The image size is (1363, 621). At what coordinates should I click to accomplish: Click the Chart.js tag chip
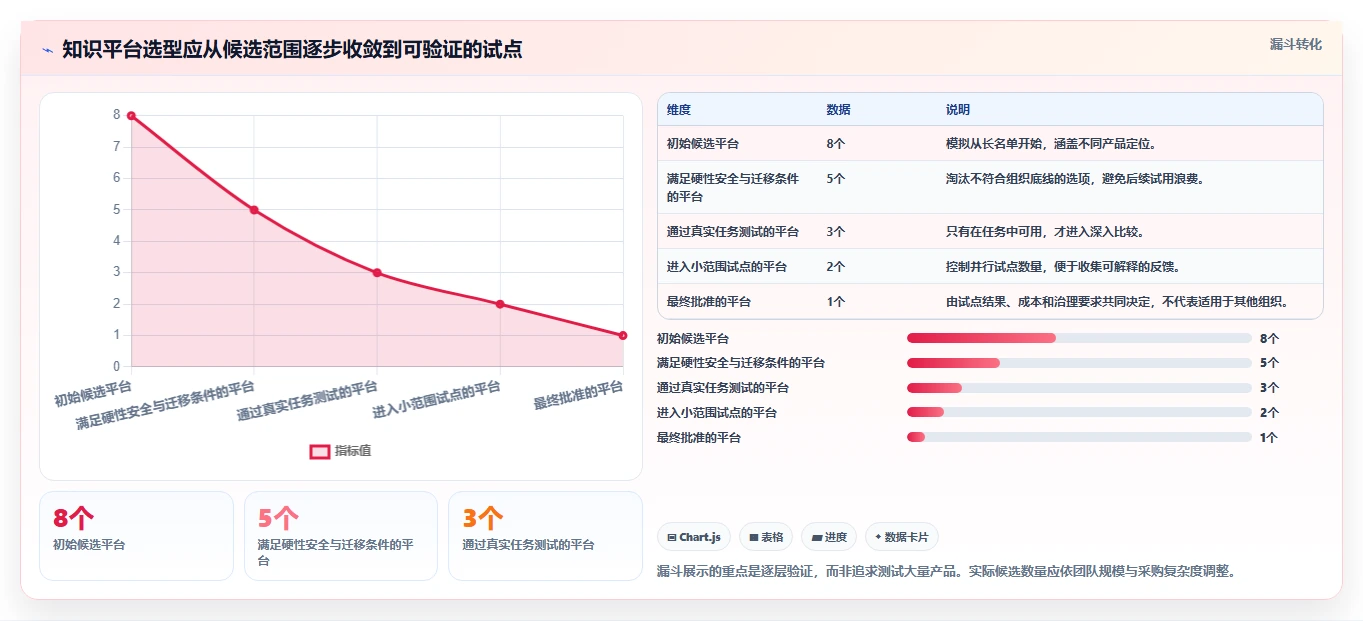coord(694,537)
